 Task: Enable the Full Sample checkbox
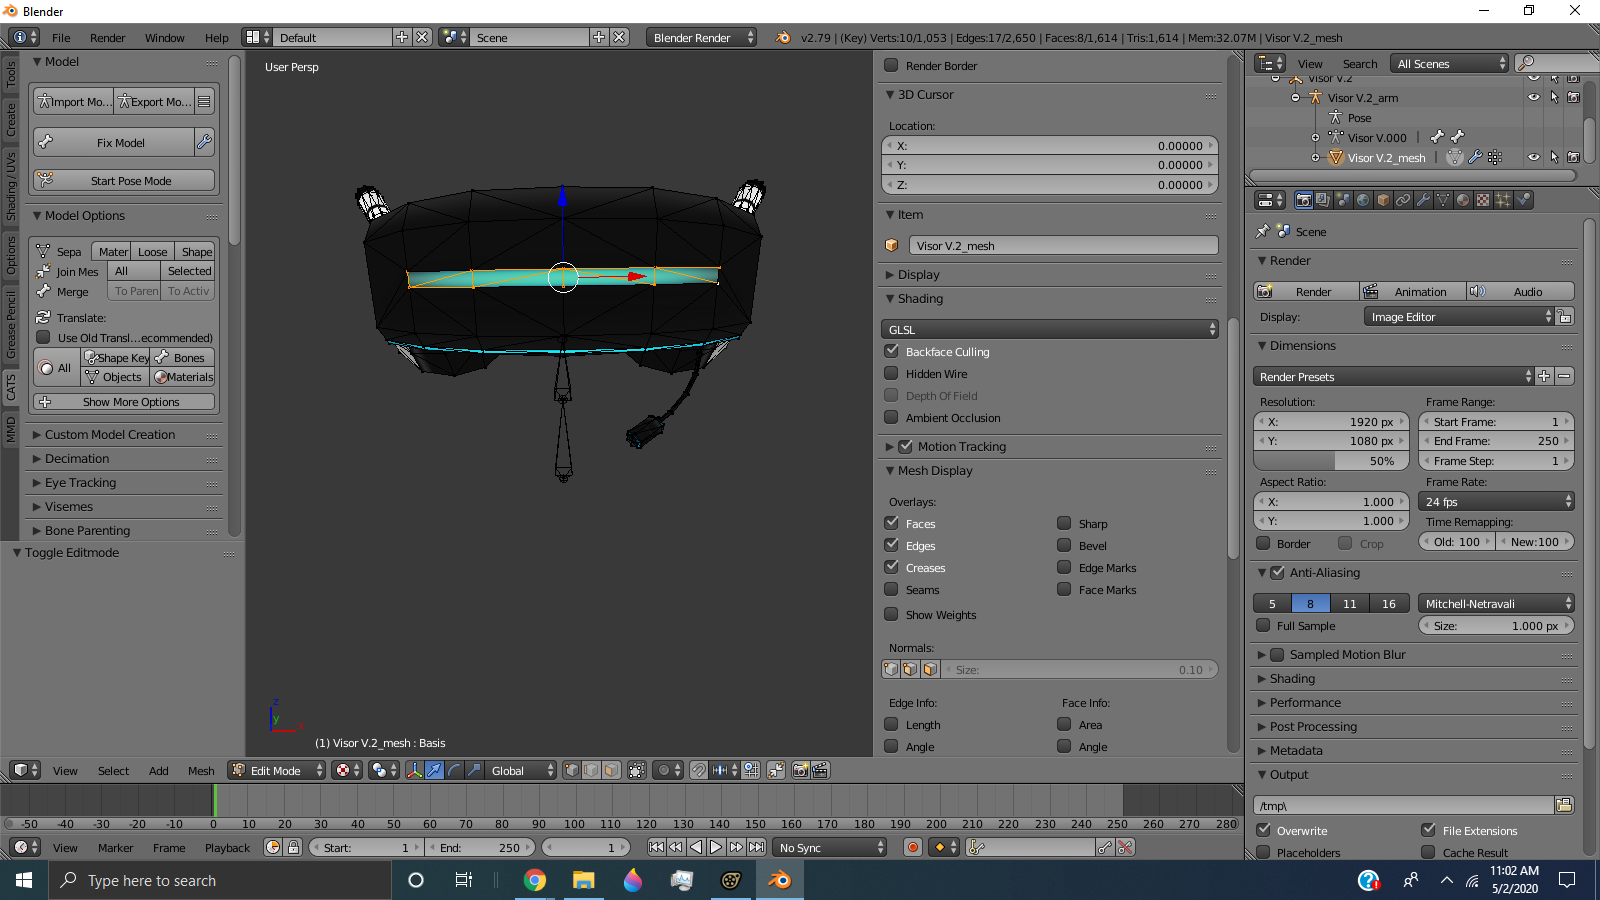click(x=1264, y=625)
